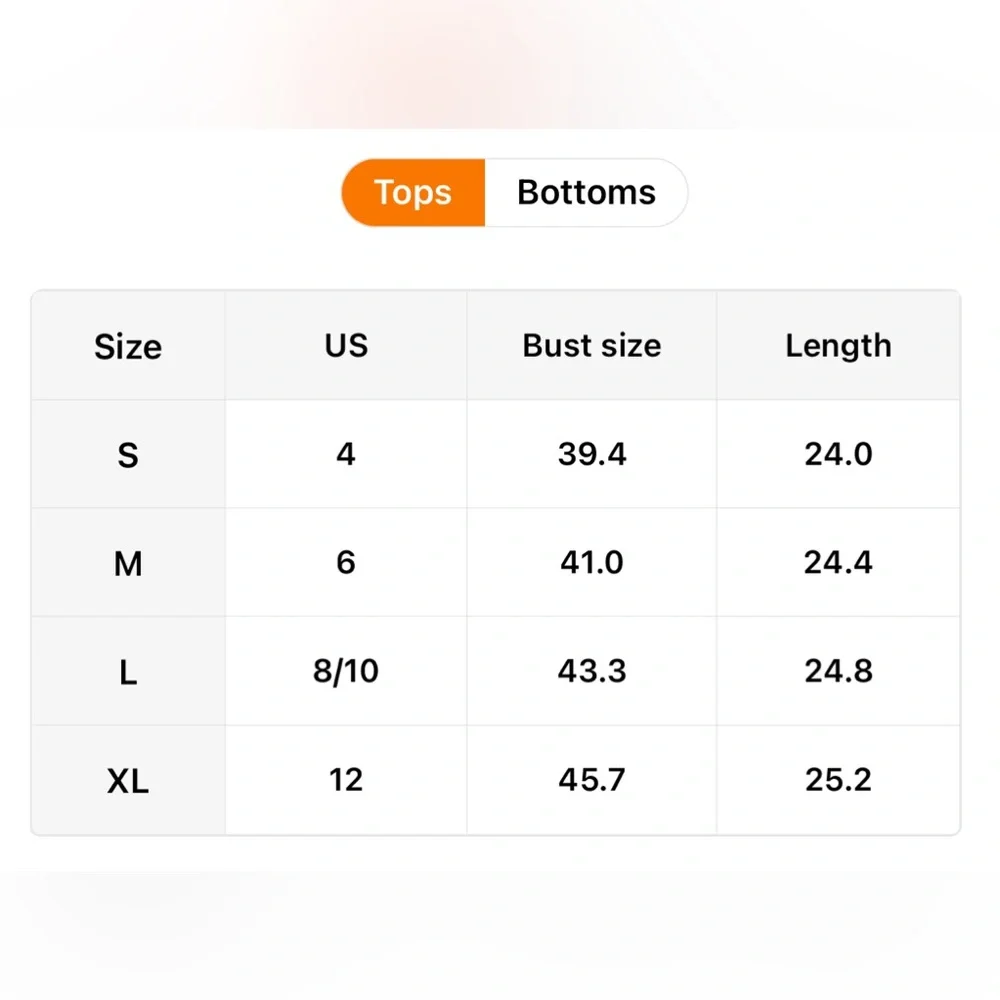Select the L size row label
The height and width of the screenshot is (1000, 1000).
pos(128,672)
